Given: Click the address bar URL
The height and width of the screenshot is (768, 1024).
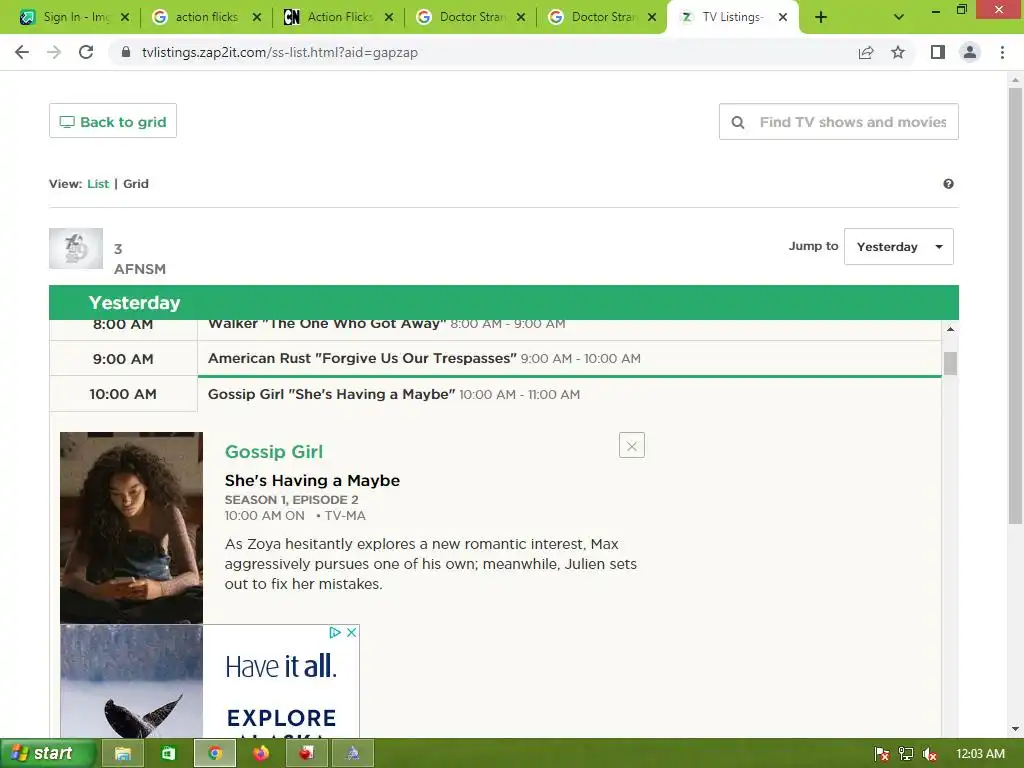Looking at the screenshot, I should pos(280,52).
